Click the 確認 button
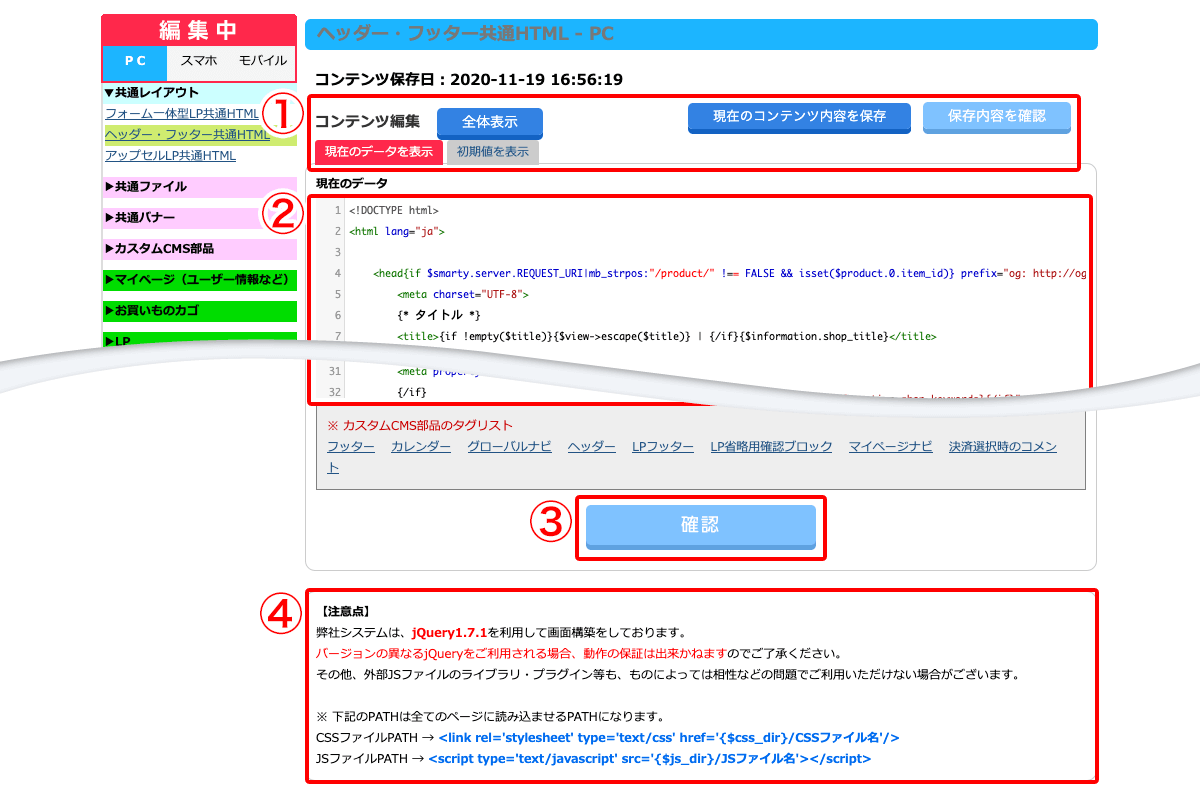Viewport: 1200px width, 800px height. pos(700,526)
